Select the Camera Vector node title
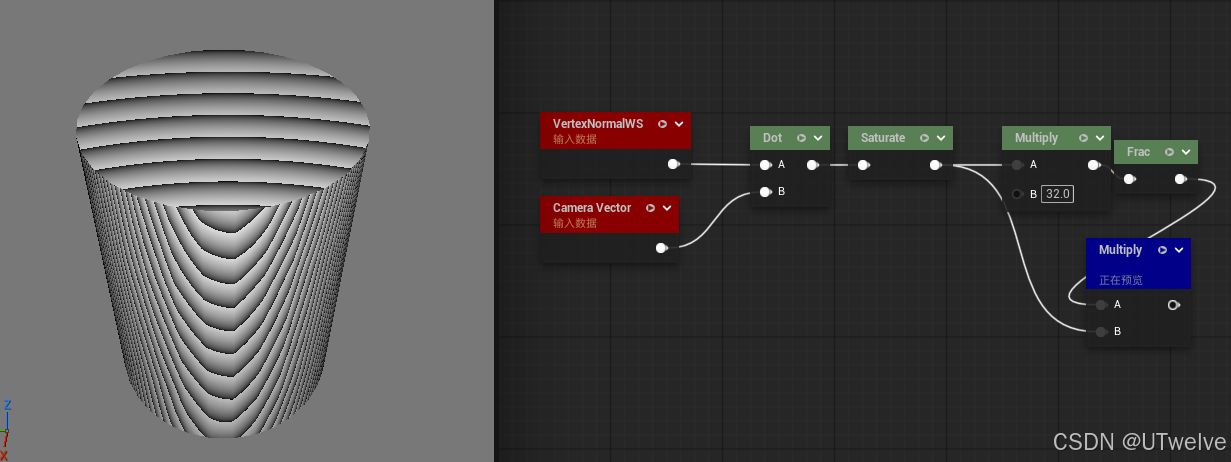Image resolution: width=1231 pixels, height=462 pixels. point(592,208)
